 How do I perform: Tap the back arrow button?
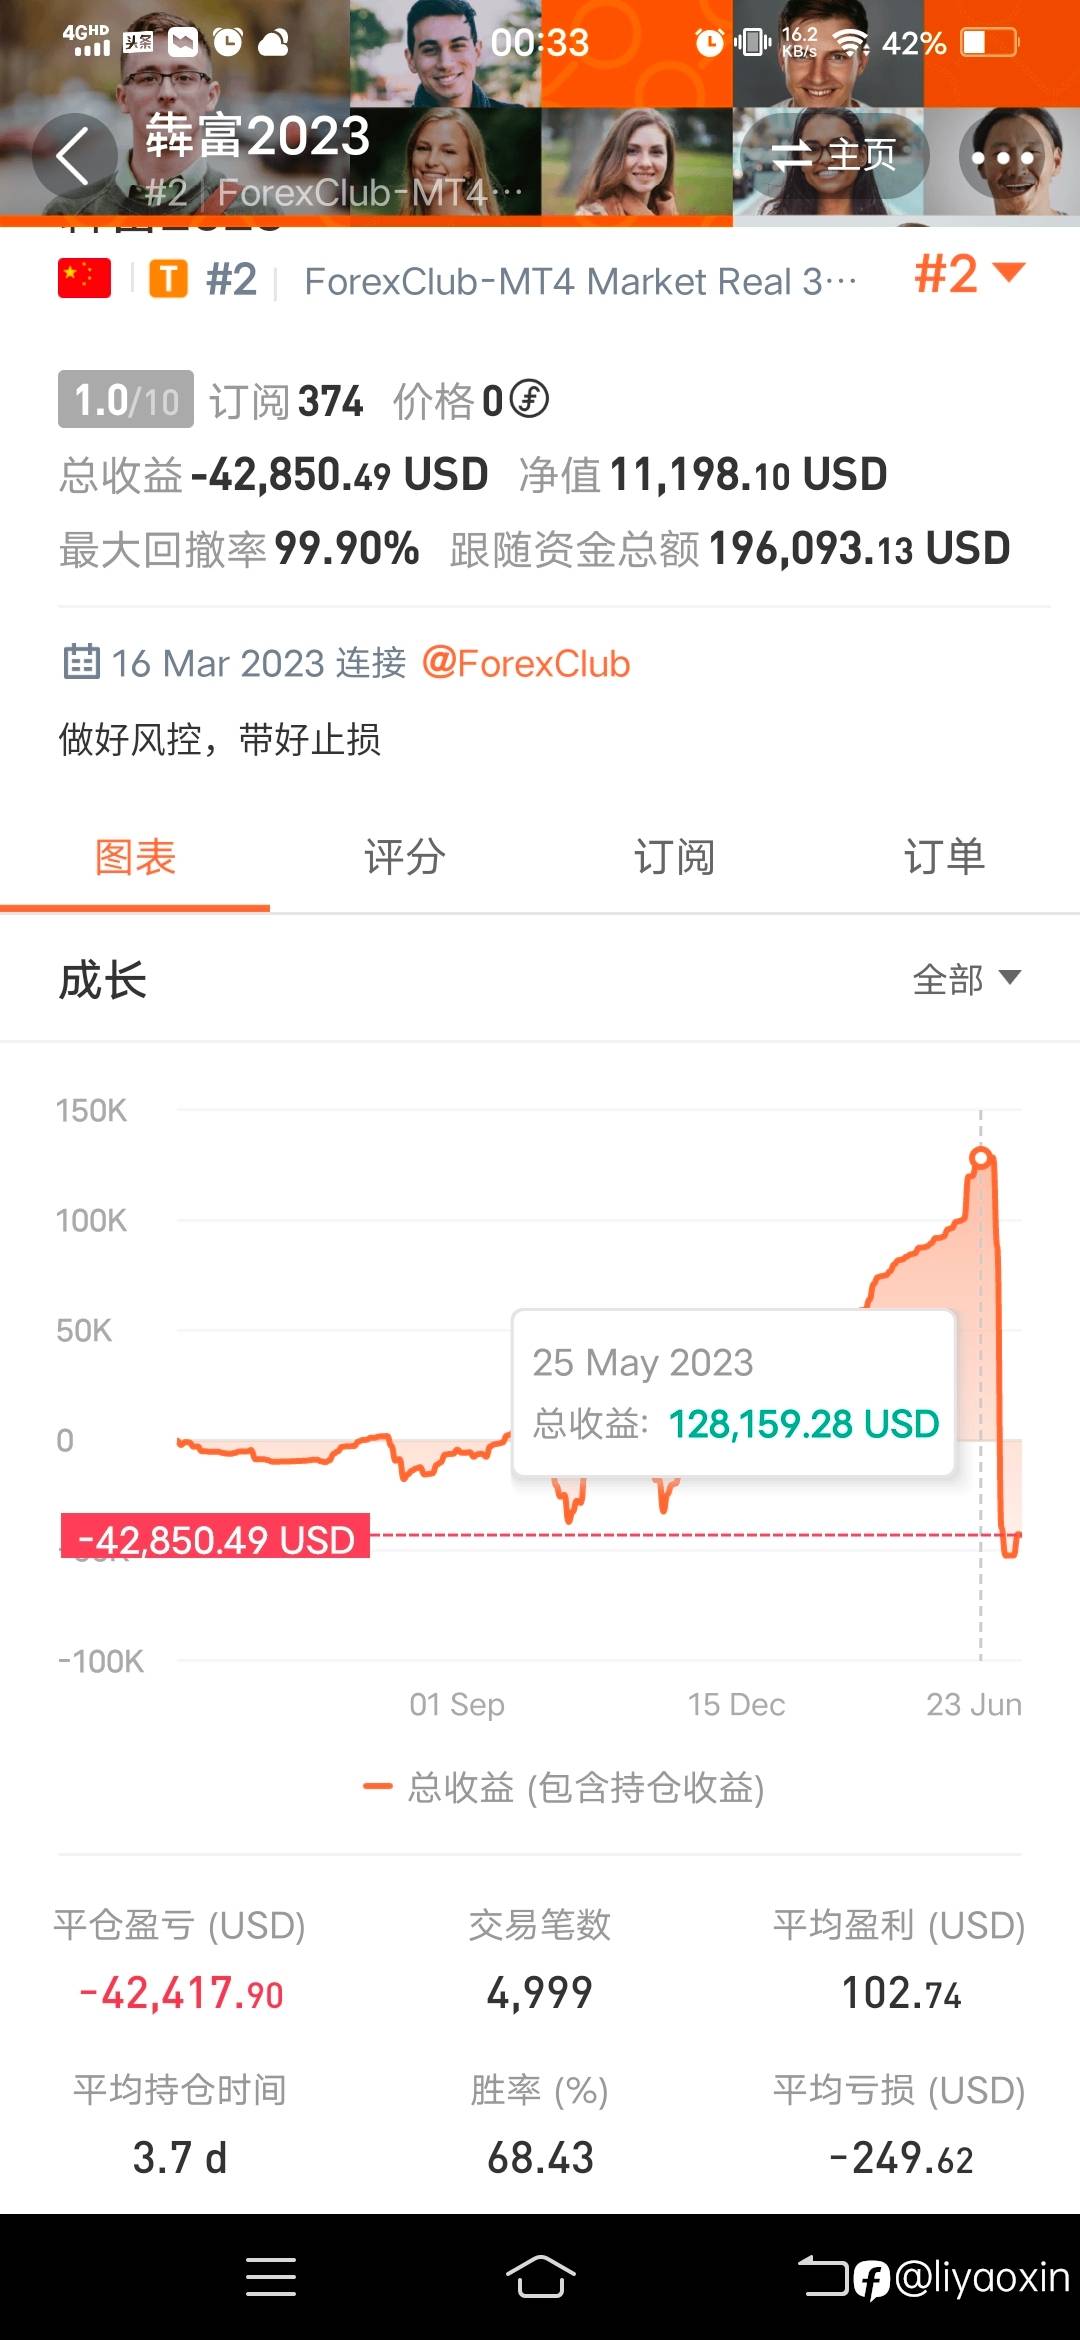click(73, 156)
